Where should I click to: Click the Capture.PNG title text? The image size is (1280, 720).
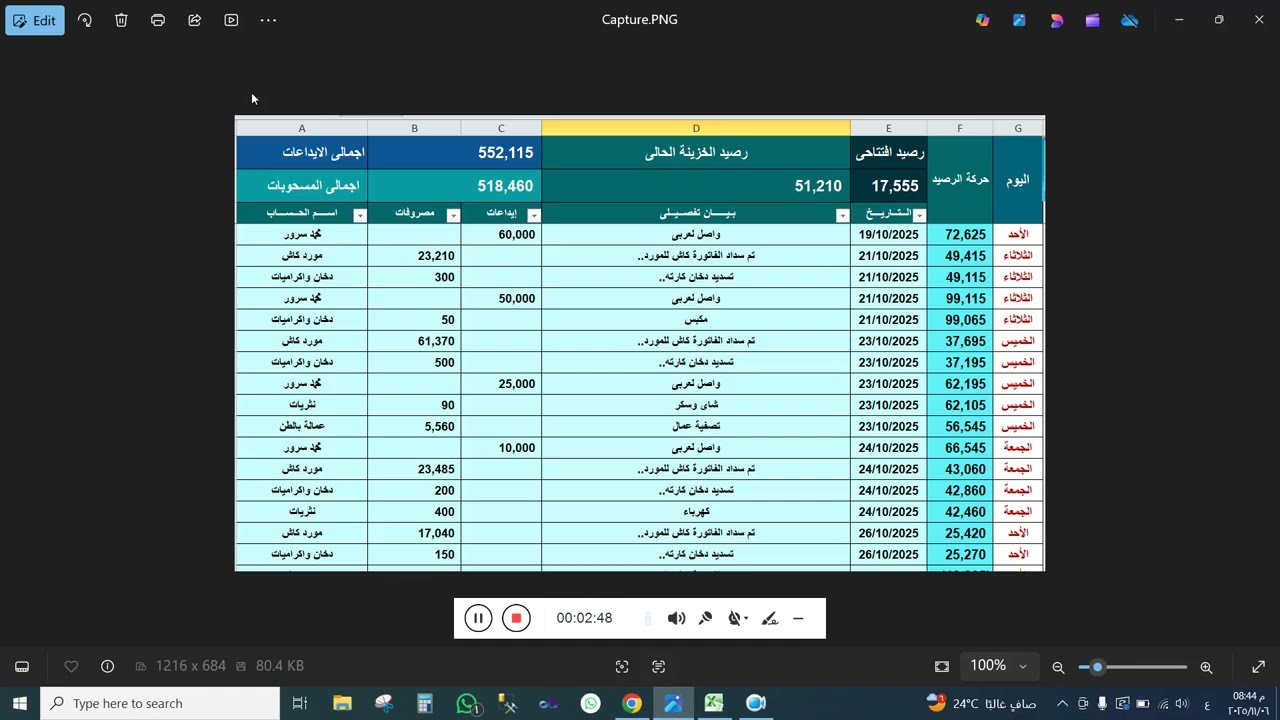(640, 19)
